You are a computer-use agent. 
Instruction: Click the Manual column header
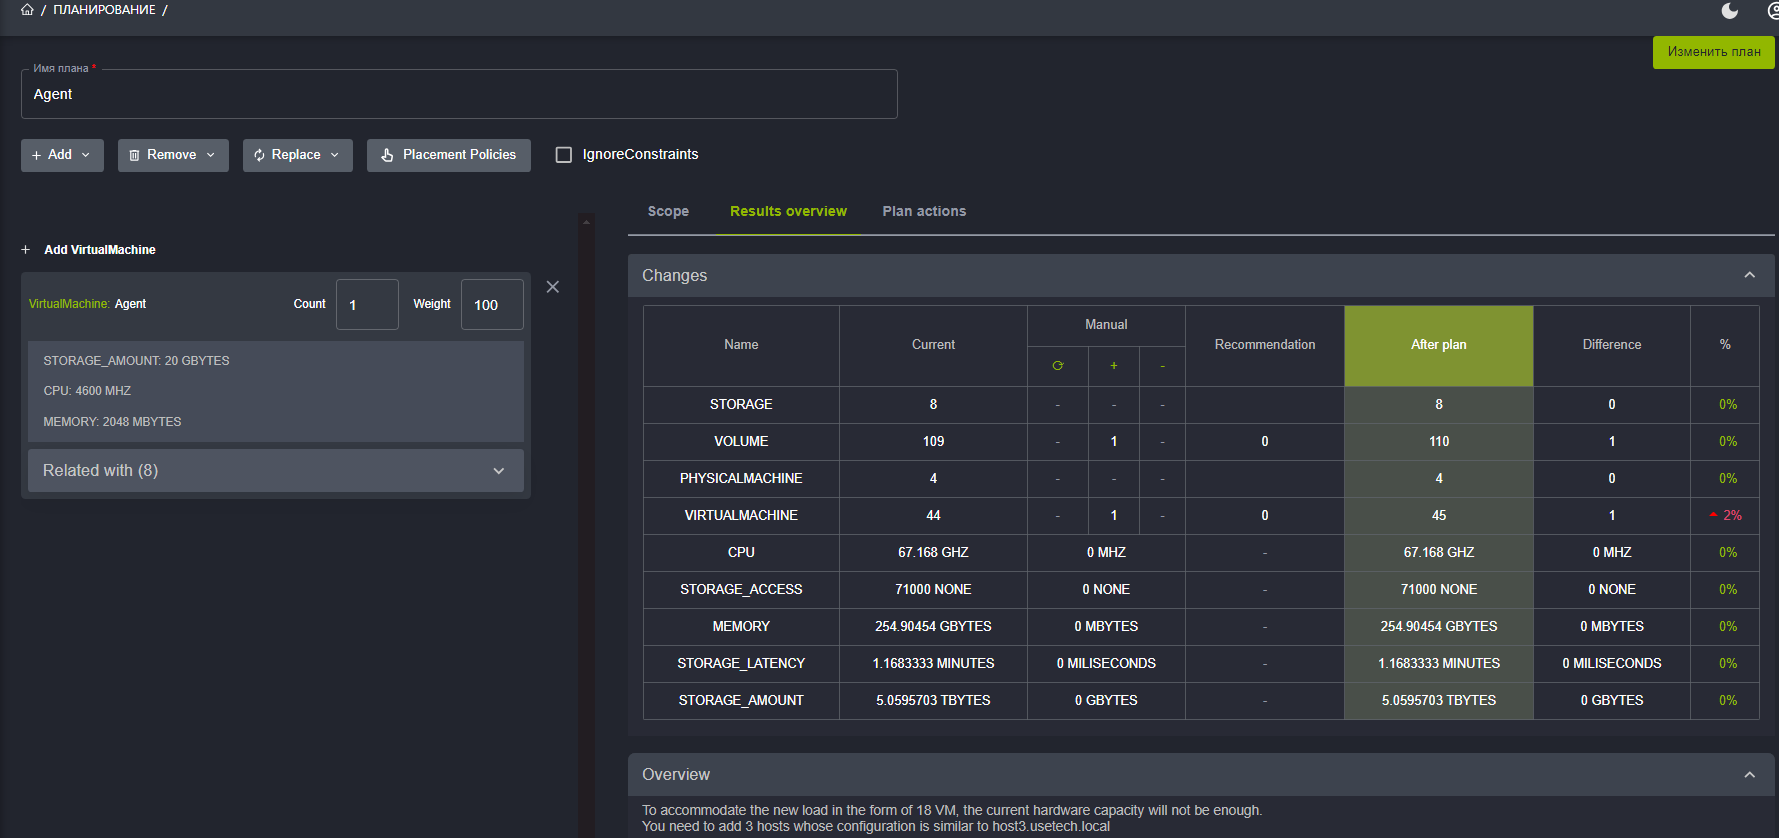point(1106,325)
